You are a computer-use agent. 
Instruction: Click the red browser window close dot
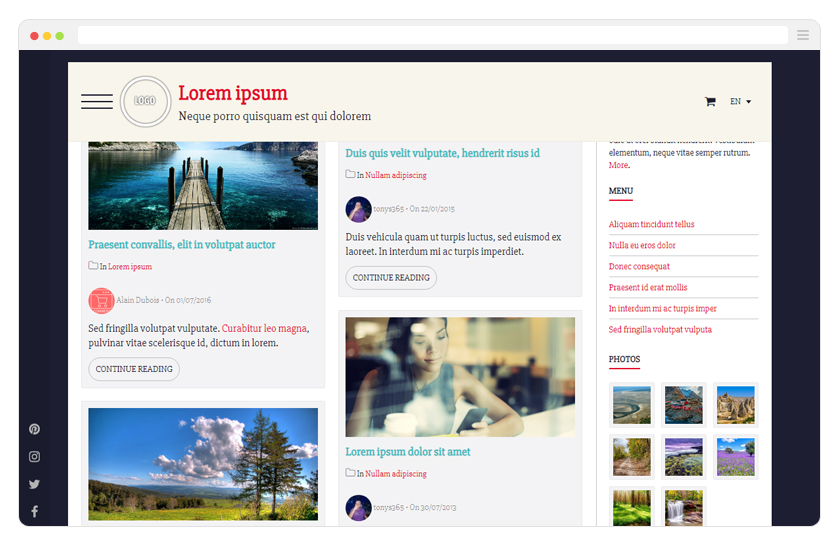coord(34,36)
